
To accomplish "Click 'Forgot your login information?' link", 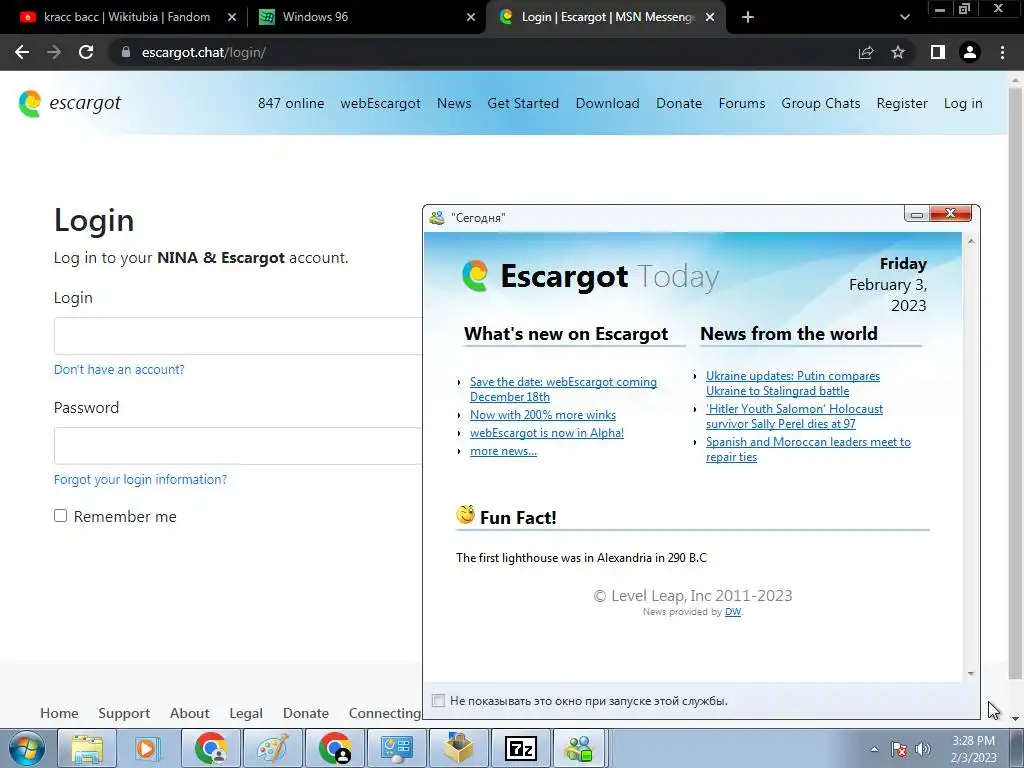I will [140, 479].
